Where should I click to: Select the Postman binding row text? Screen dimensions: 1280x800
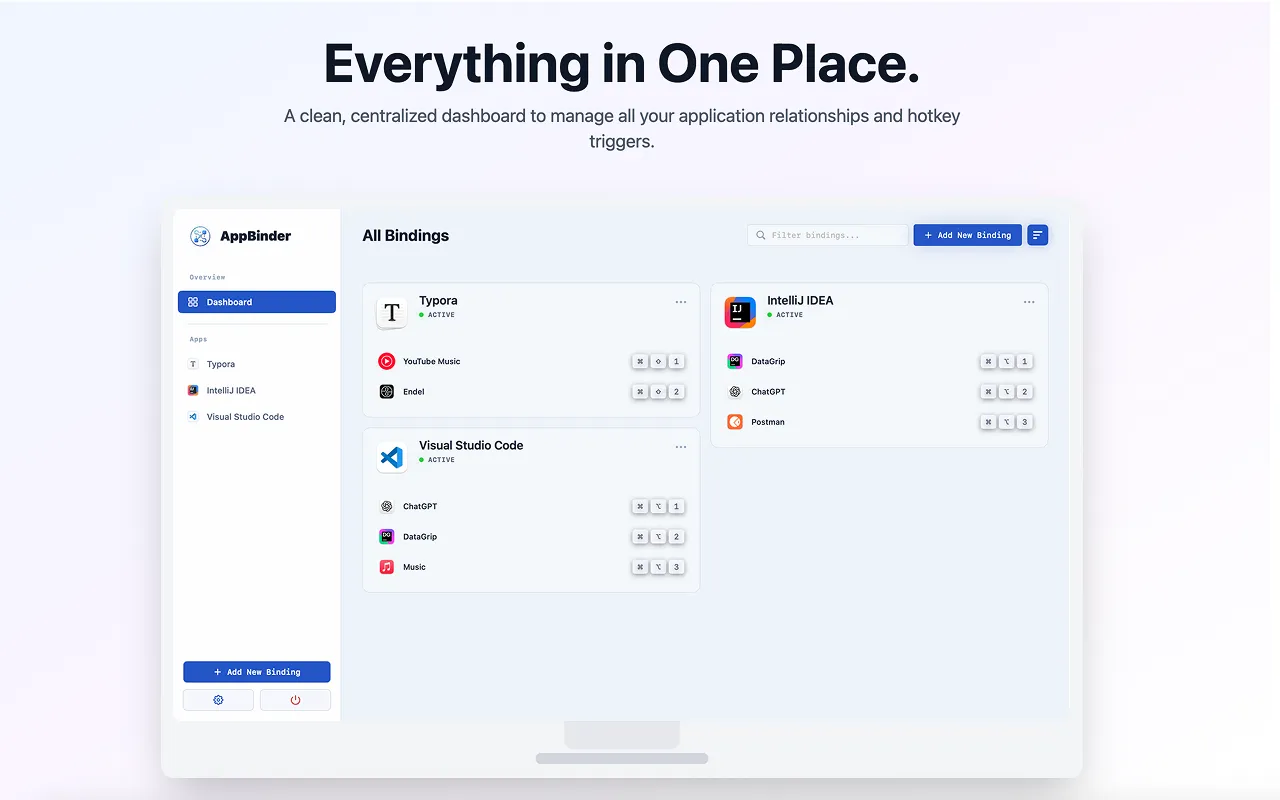768,422
